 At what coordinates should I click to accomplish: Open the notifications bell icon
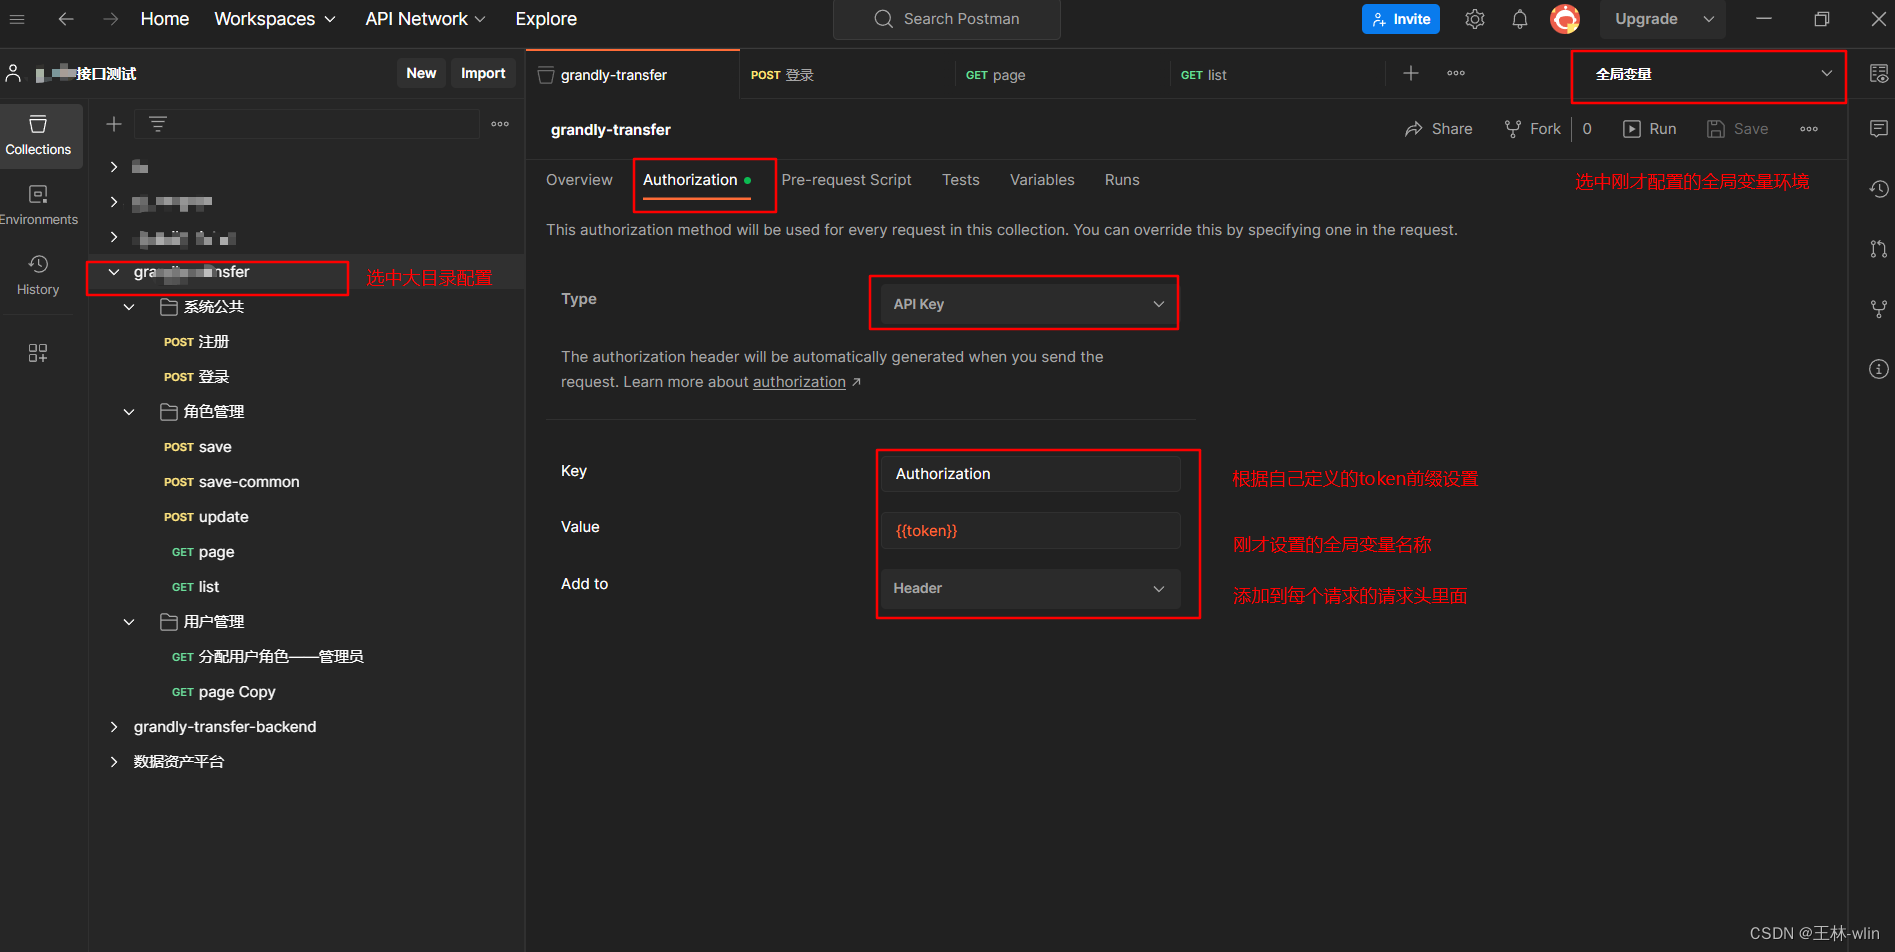(1520, 19)
